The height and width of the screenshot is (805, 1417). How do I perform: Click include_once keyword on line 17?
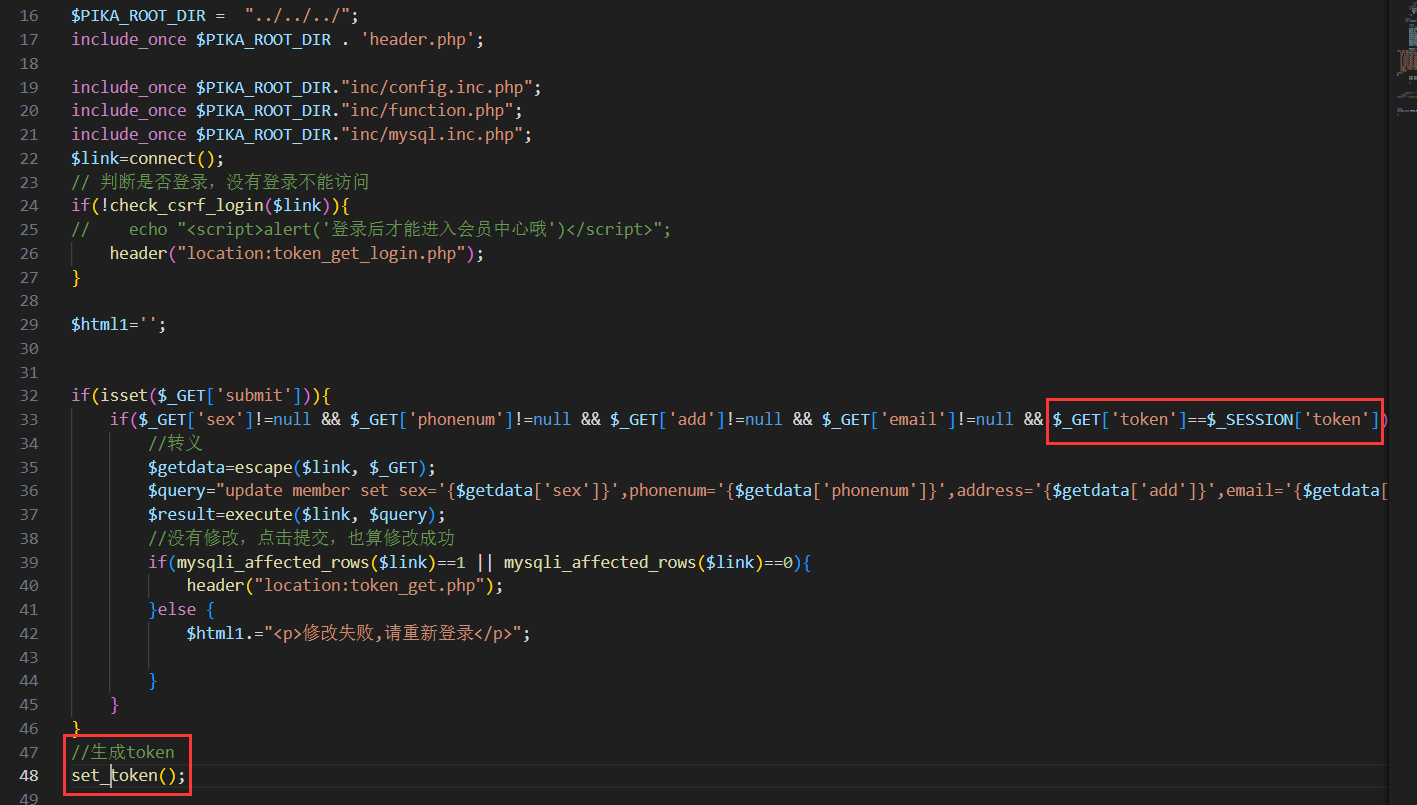[129, 40]
